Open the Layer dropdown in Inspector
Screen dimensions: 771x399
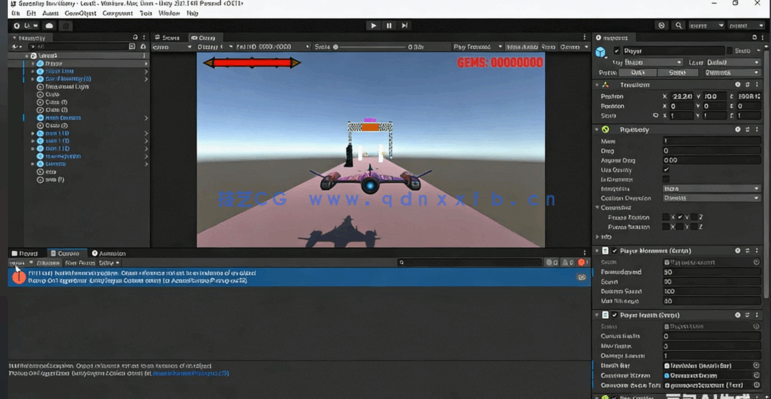[x=733, y=62]
